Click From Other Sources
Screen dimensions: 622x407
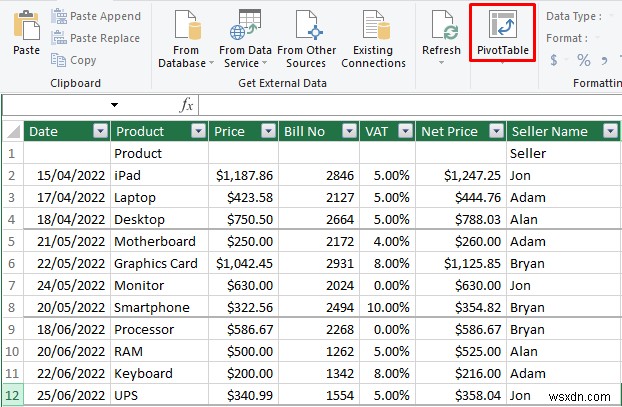click(306, 39)
